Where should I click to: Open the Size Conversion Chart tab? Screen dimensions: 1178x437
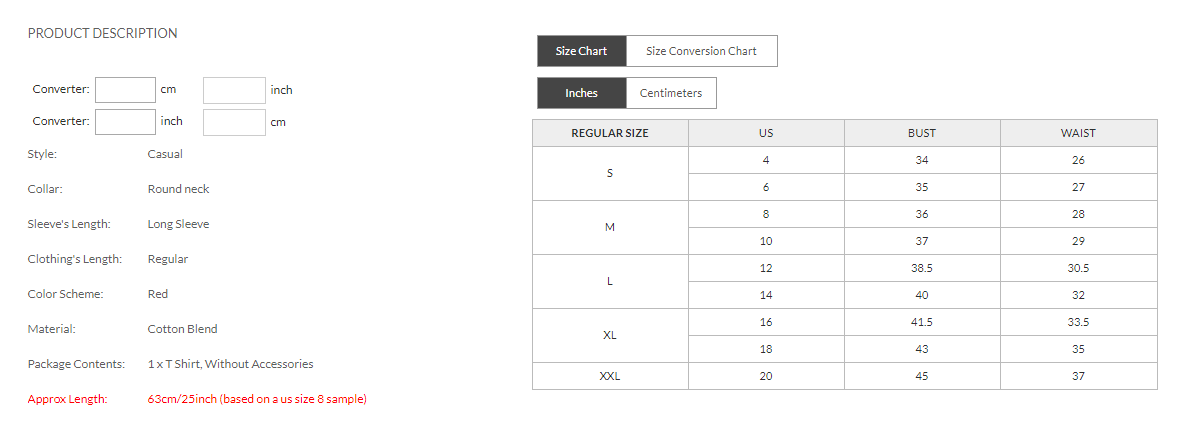701,51
